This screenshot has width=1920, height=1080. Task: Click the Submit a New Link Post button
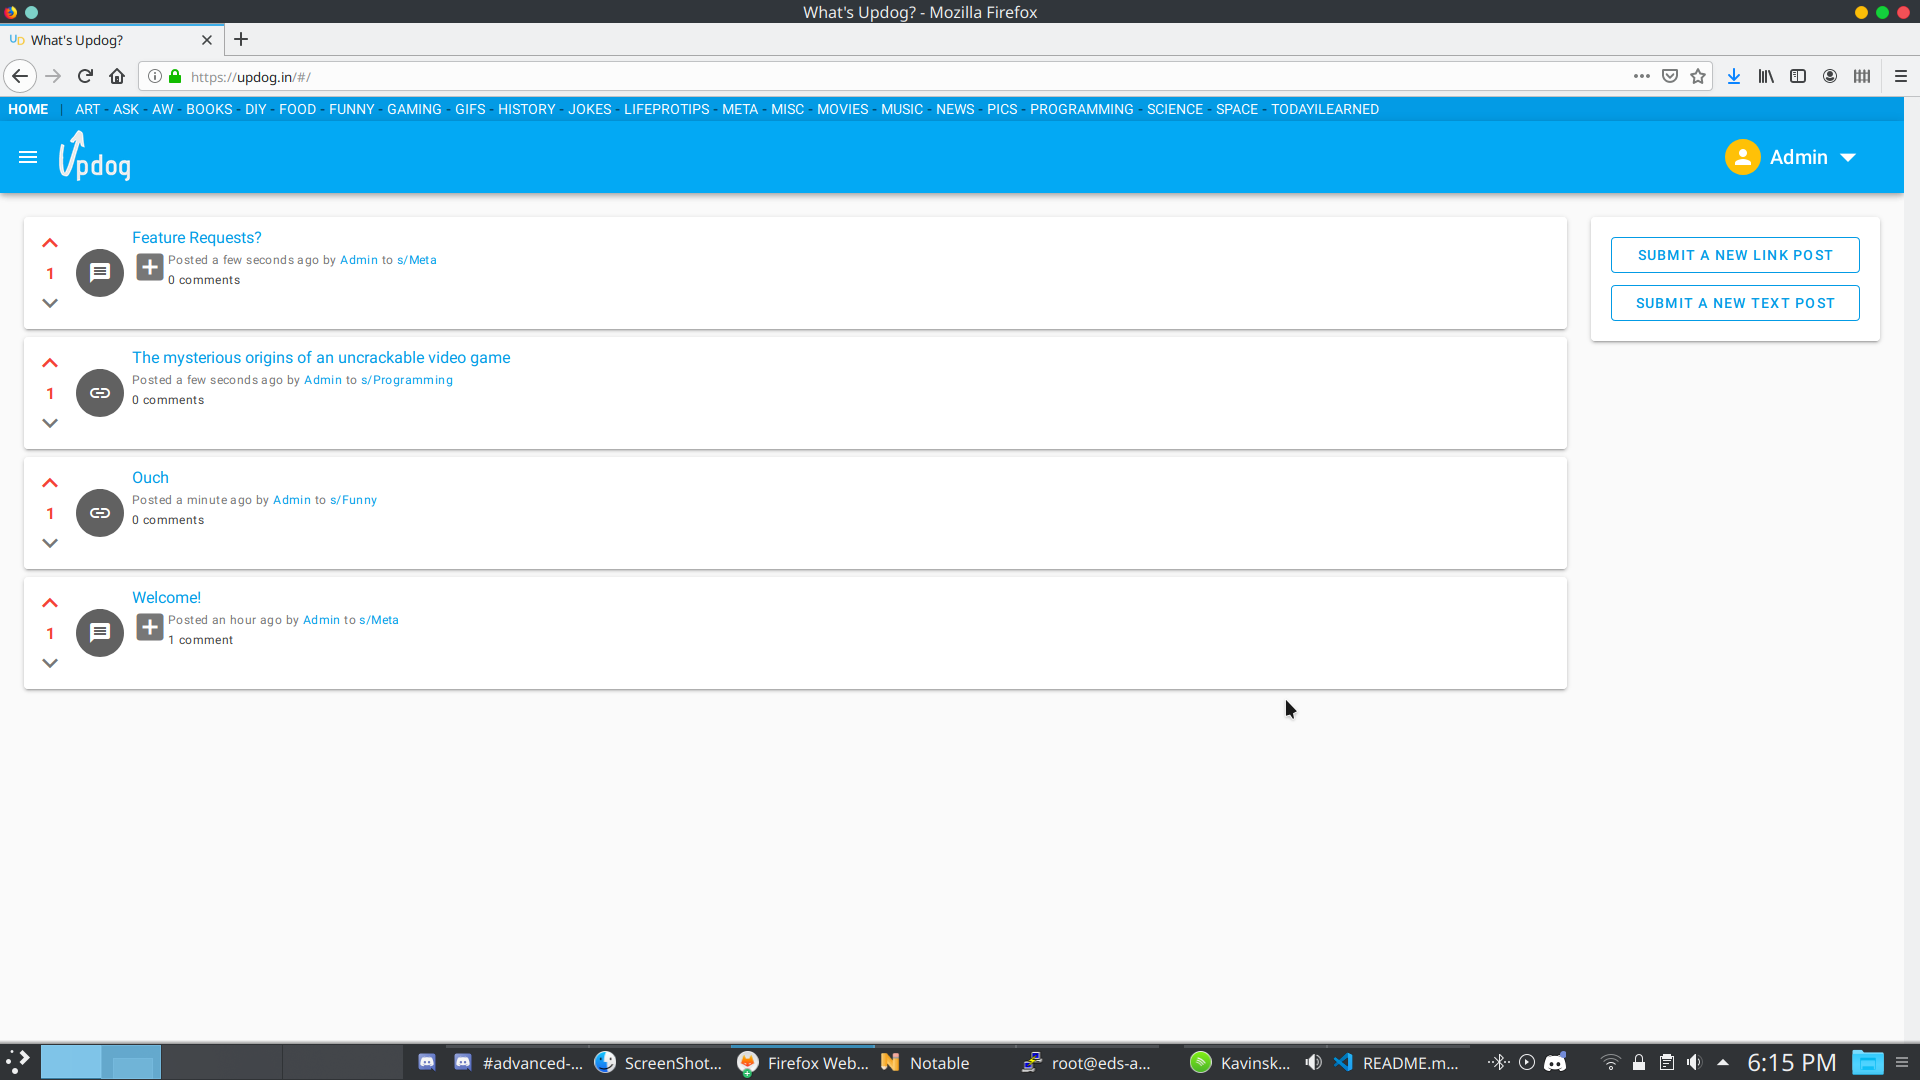[x=1735, y=255]
